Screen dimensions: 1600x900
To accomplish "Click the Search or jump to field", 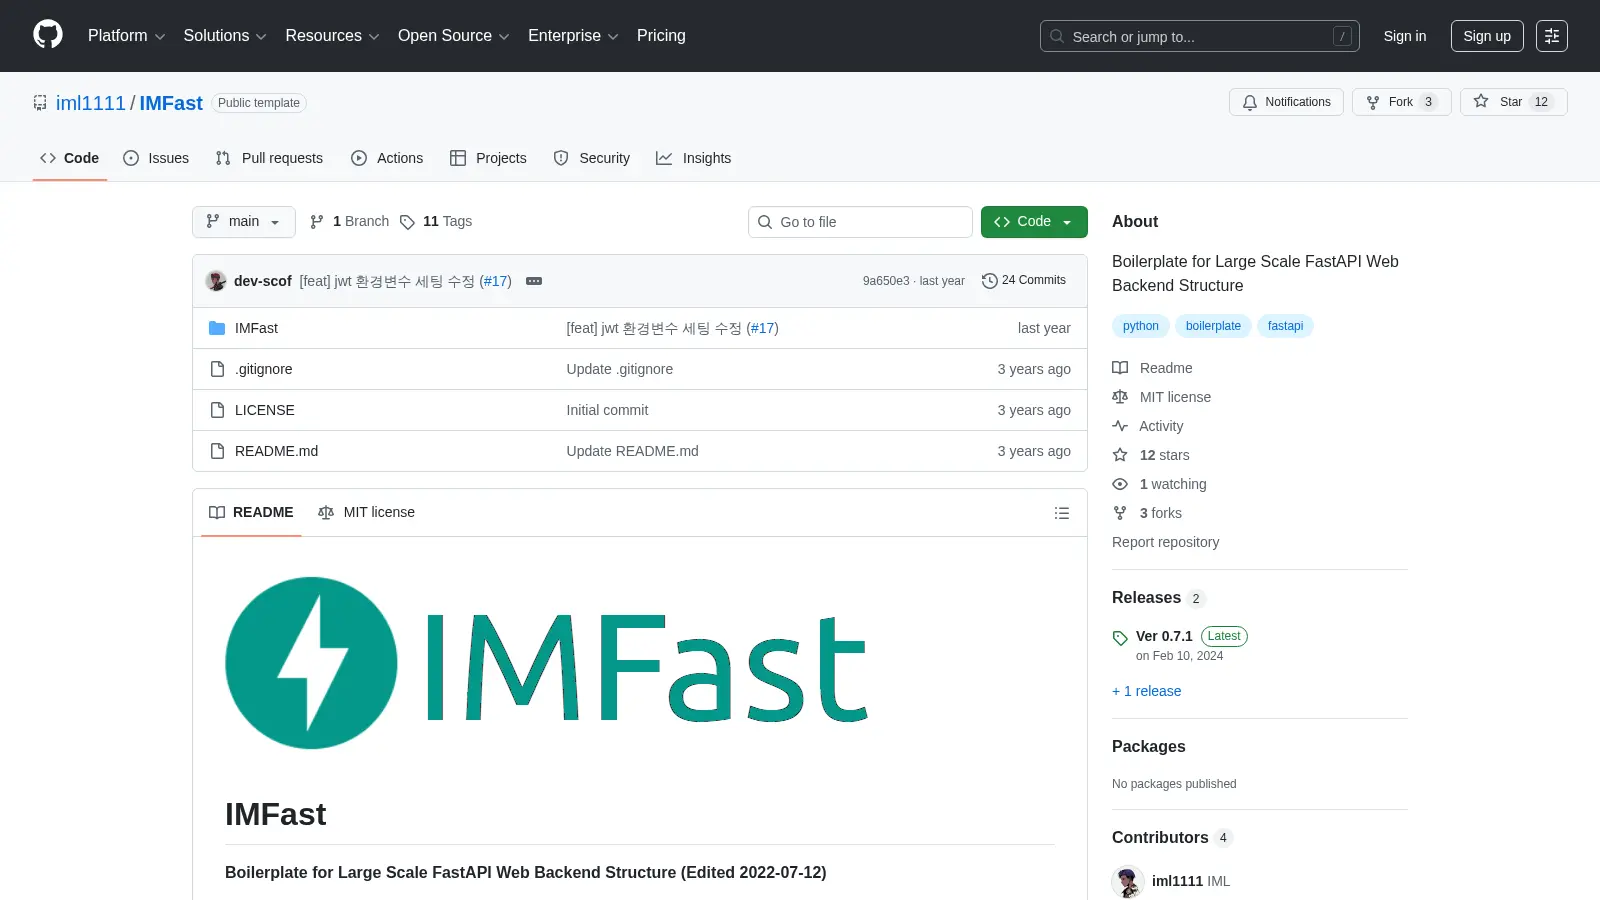I will pyautogui.click(x=1200, y=36).
